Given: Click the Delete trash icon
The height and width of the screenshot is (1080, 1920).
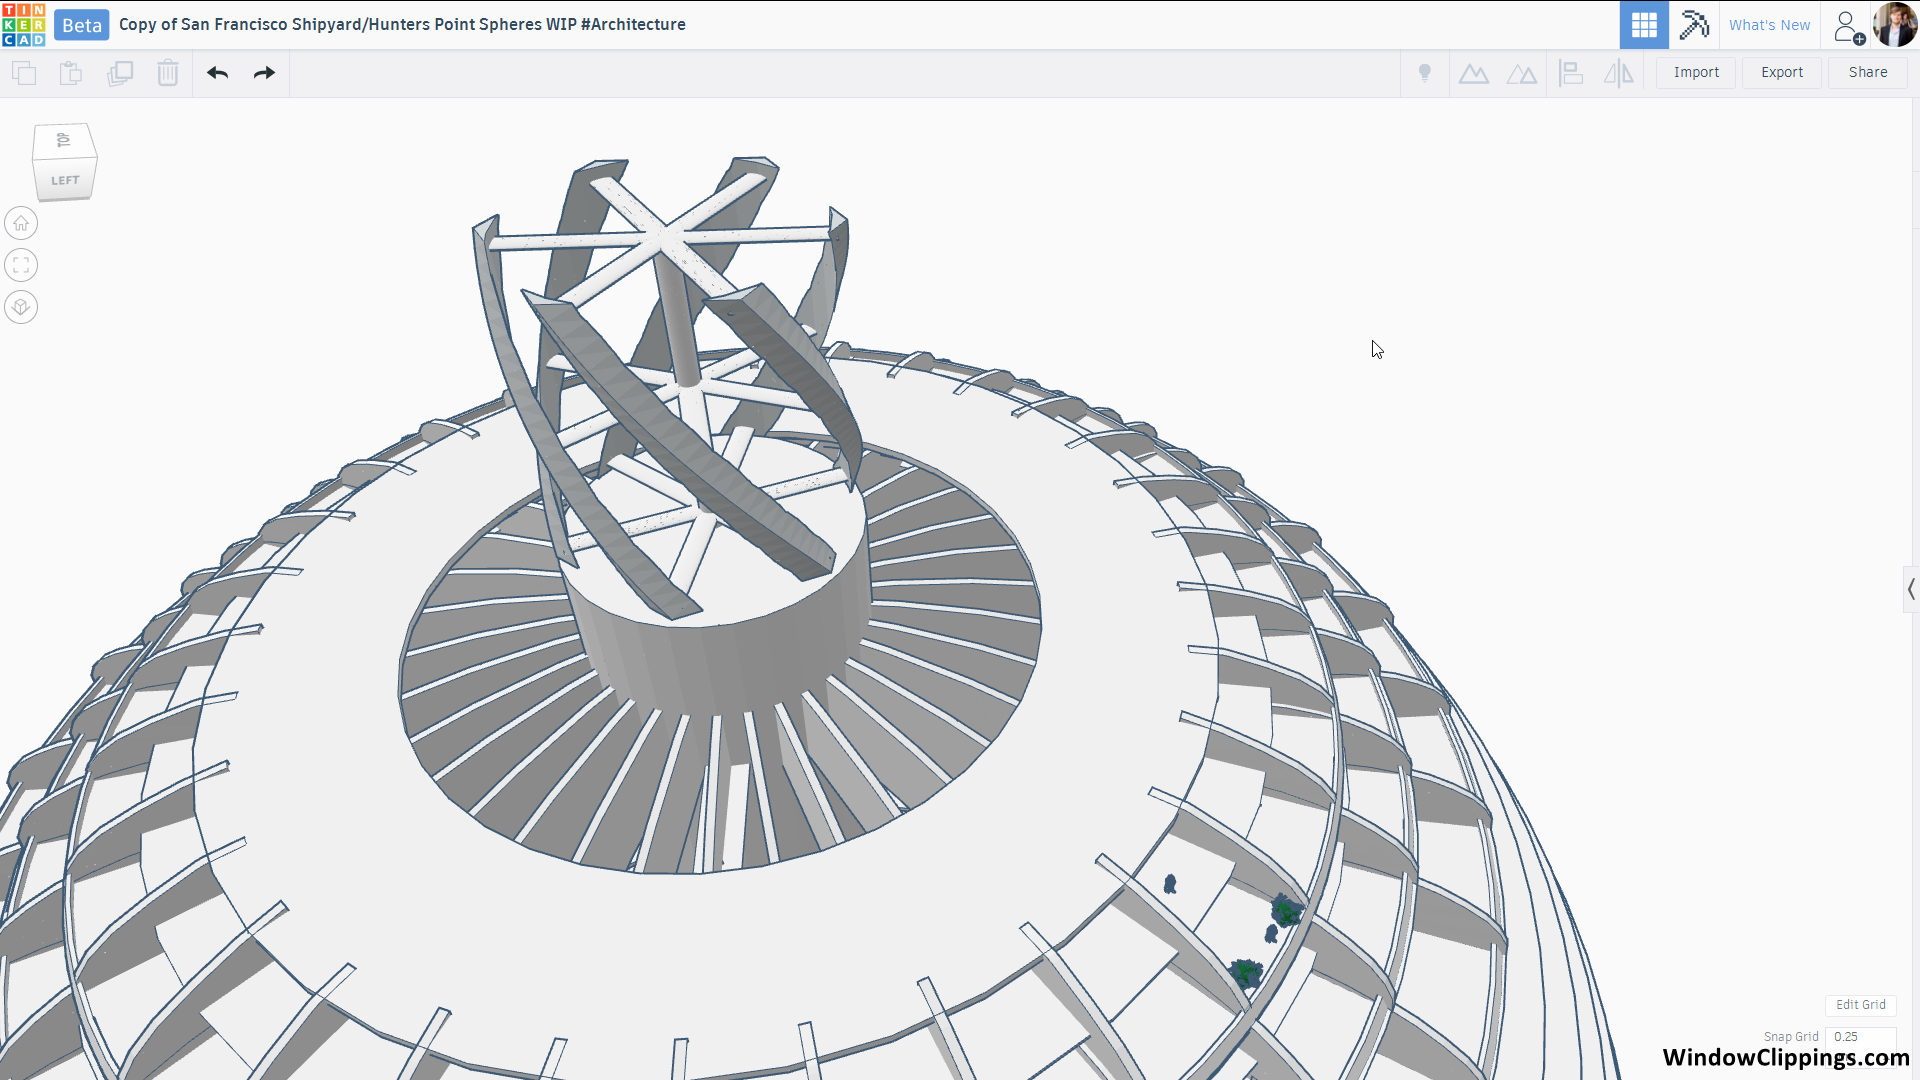Looking at the screenshot, I should pos(168,73).
